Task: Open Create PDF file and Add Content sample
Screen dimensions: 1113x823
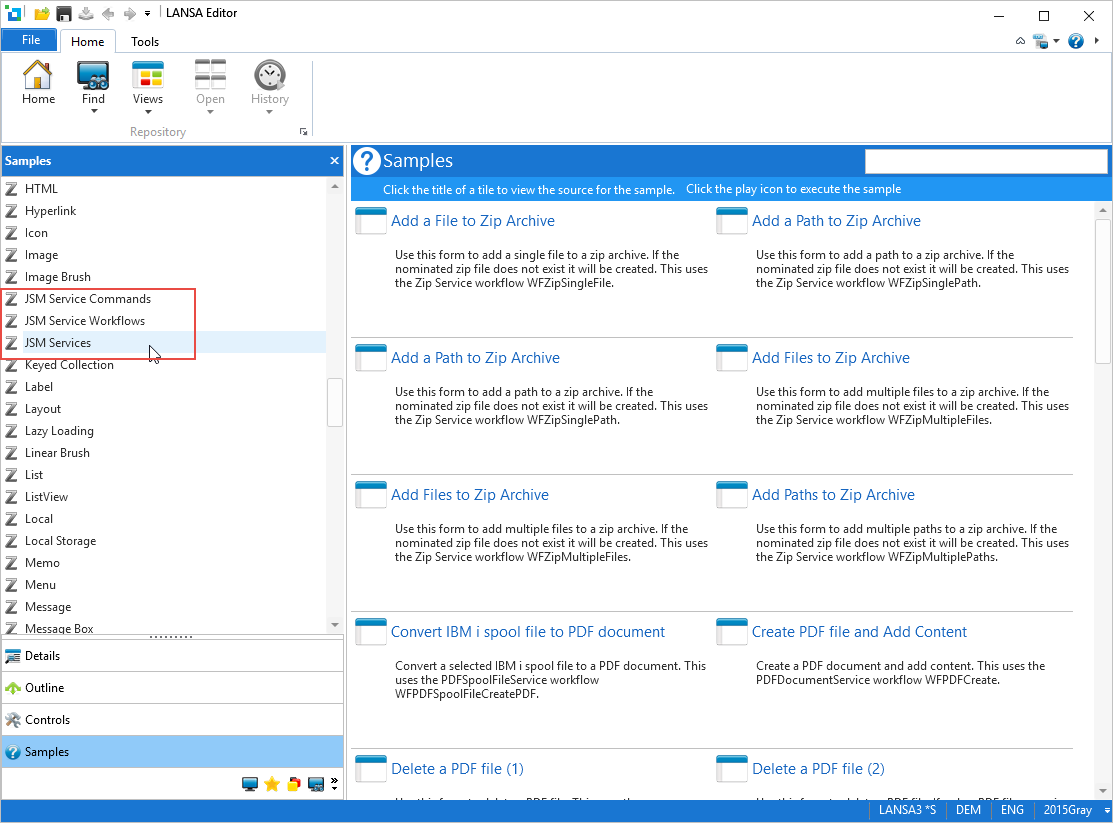Action: [x=859, y=632]
